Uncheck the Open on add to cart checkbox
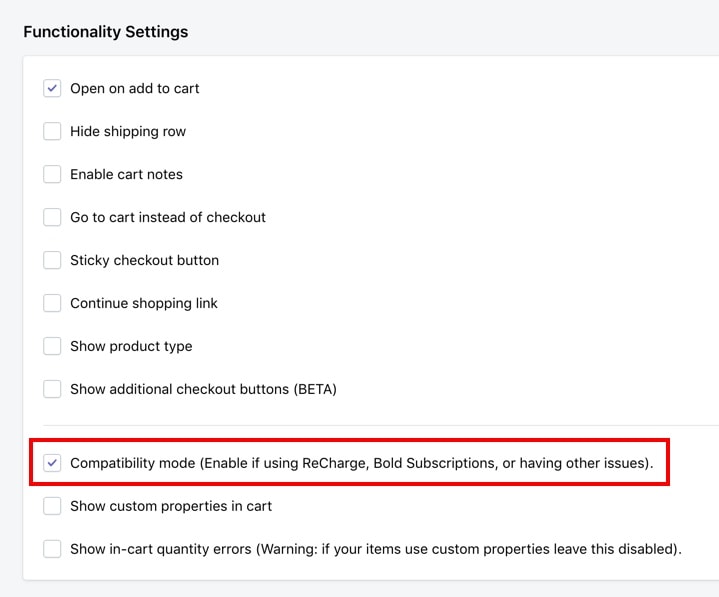The height and width of the screenshot is (597, 719). point(52,88)
